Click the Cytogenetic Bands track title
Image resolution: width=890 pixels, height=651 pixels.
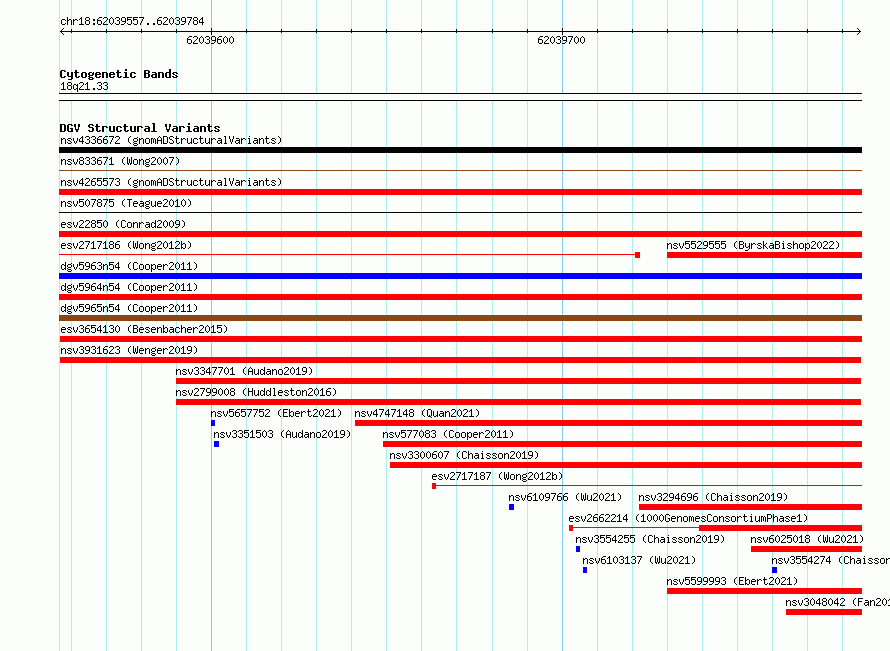(x=119, y=74)
